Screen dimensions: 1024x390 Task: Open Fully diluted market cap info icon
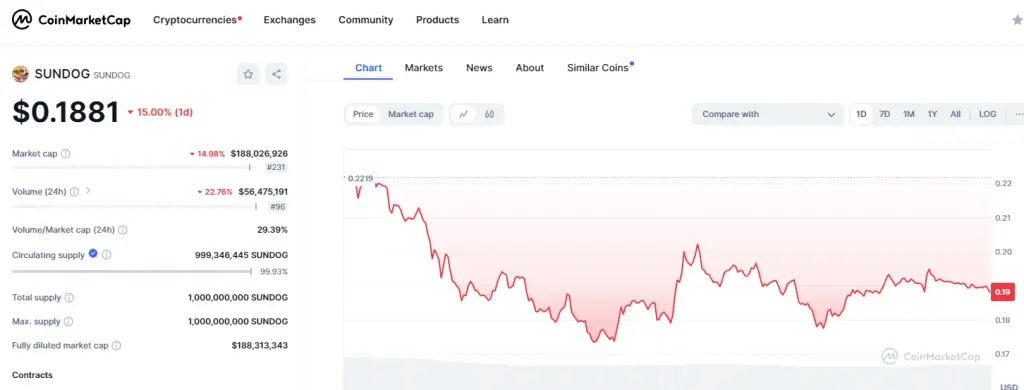pos(116,346)
